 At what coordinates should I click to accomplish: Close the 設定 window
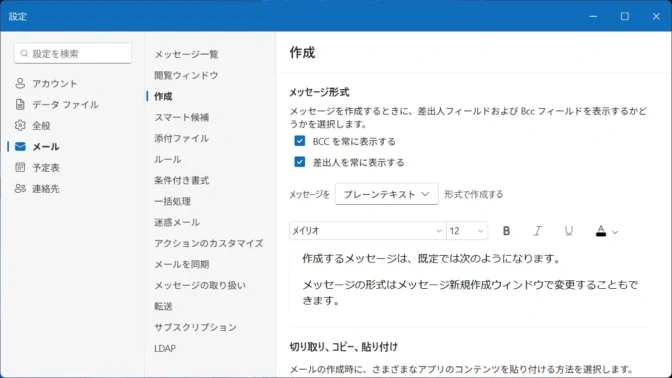click(656, 16)
